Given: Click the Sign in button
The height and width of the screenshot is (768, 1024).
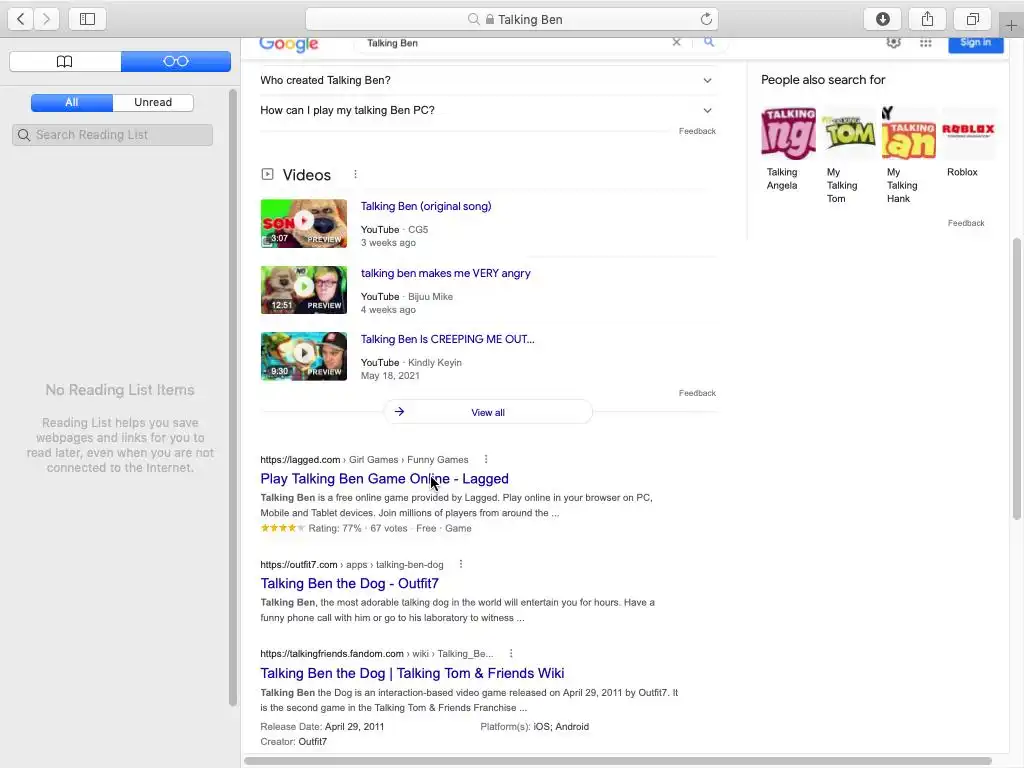Looking at the screenshot, I should point(976,43).
